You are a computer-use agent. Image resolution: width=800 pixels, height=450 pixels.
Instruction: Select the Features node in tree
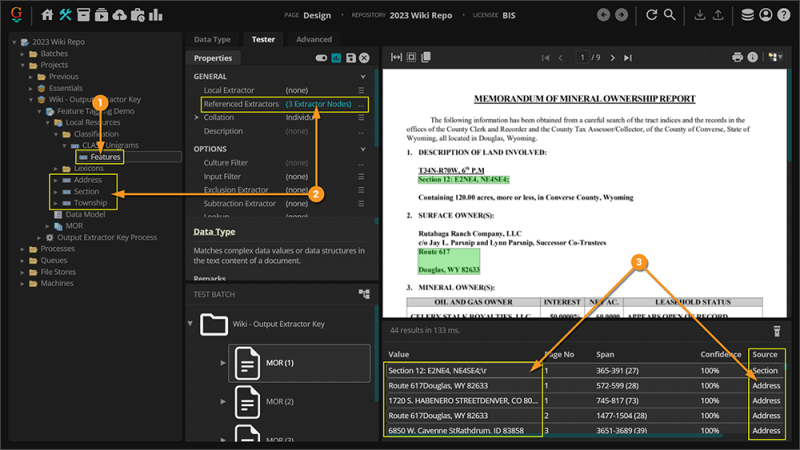(x=104, y=157)
